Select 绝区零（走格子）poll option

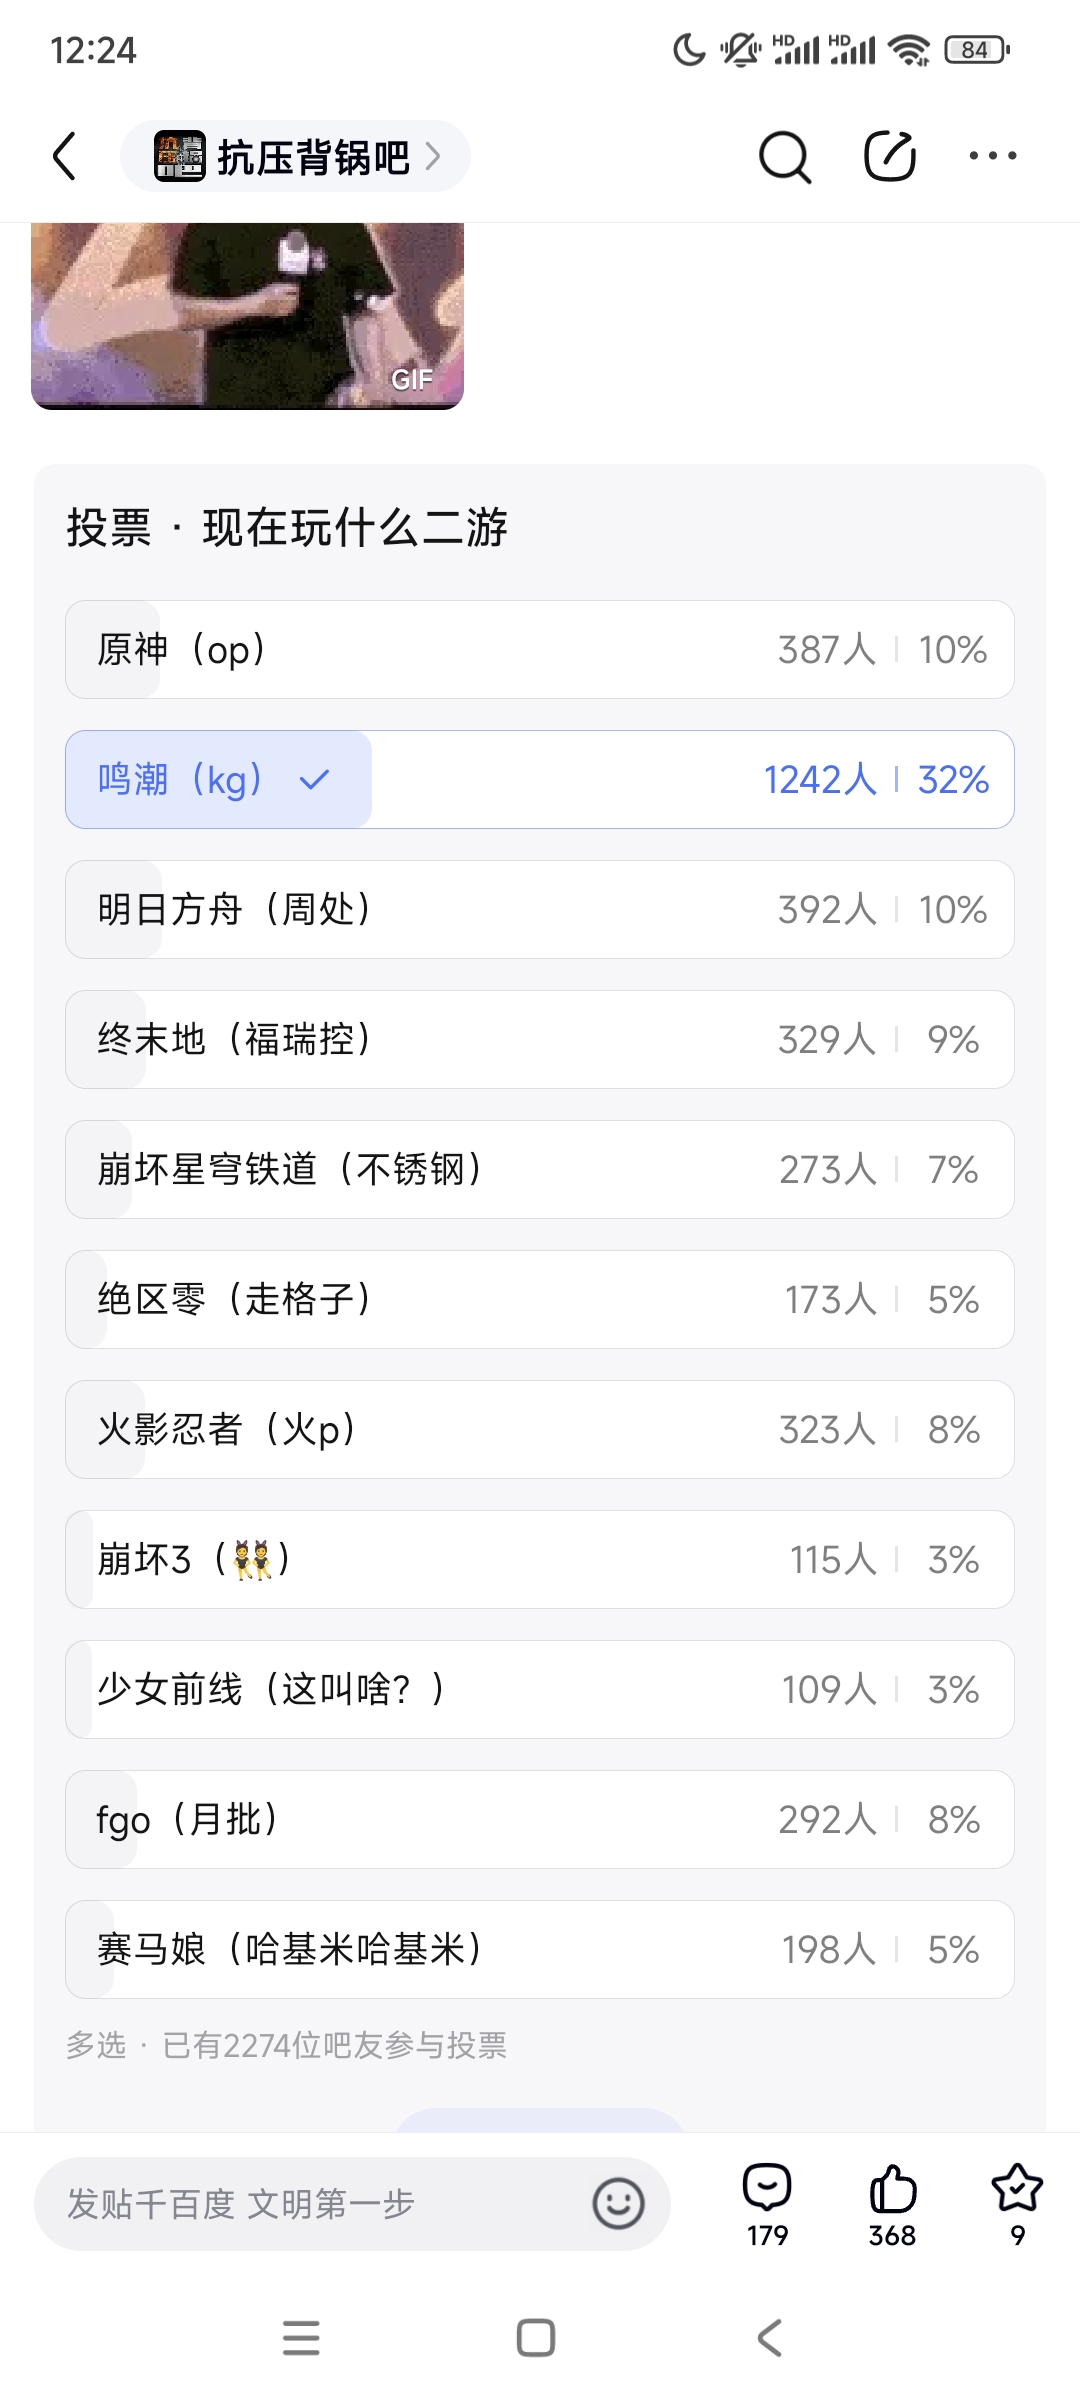click(540, 1300)
